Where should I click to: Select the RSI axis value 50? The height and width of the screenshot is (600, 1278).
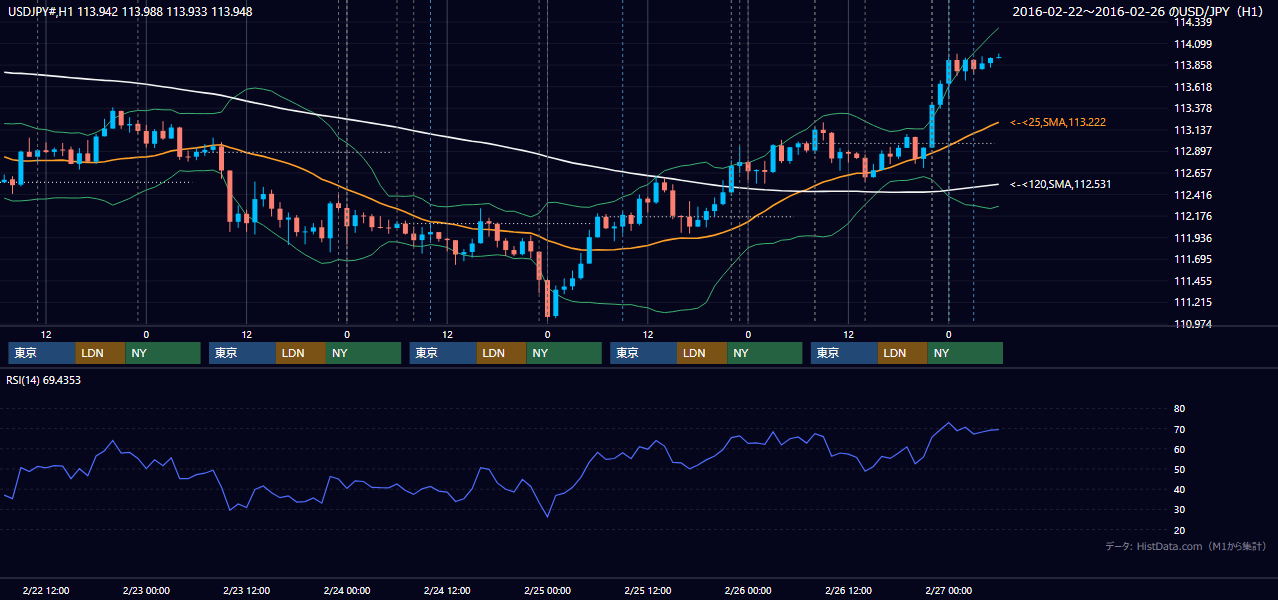(1180, 469)
